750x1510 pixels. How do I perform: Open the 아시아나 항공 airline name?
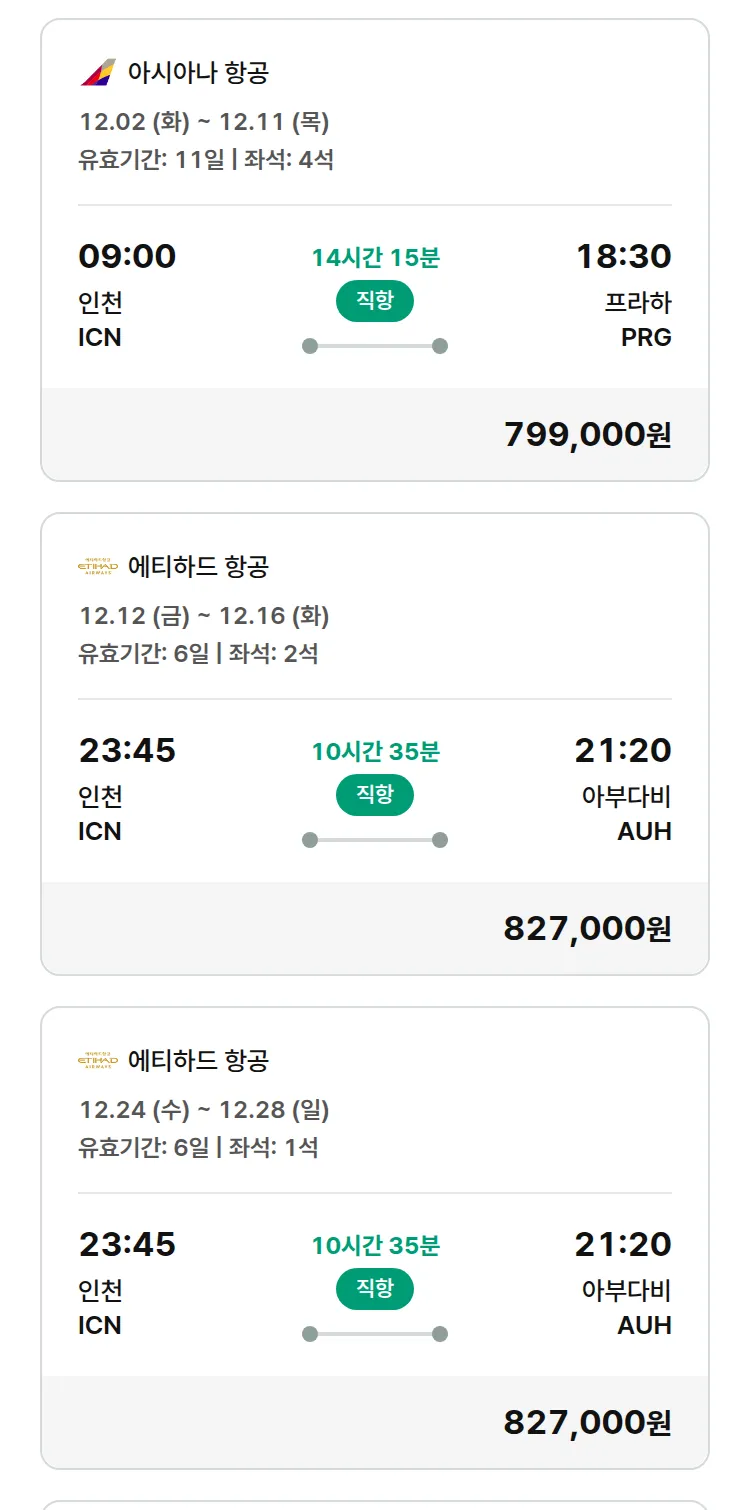click(198, 73)
